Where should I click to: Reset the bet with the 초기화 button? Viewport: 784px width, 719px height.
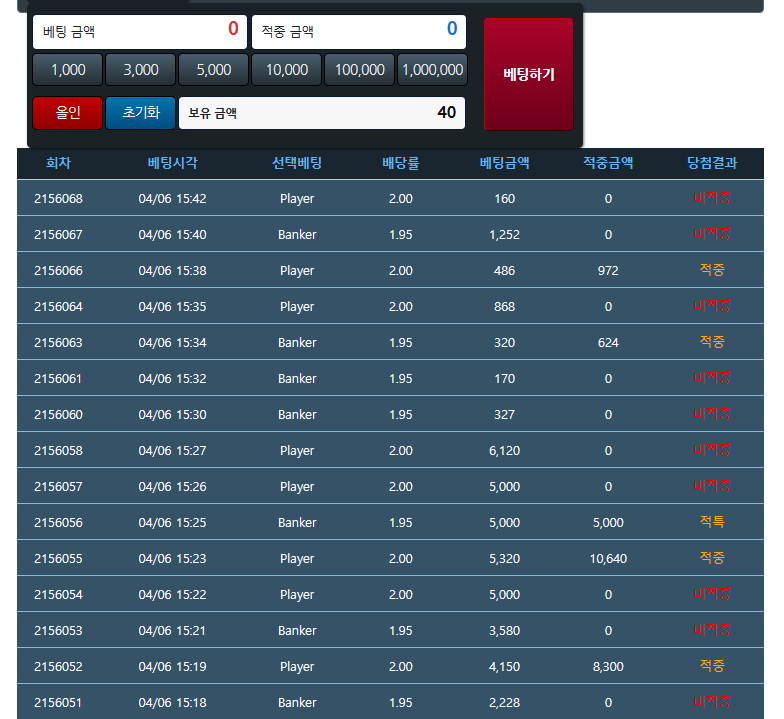click(140, 113)
